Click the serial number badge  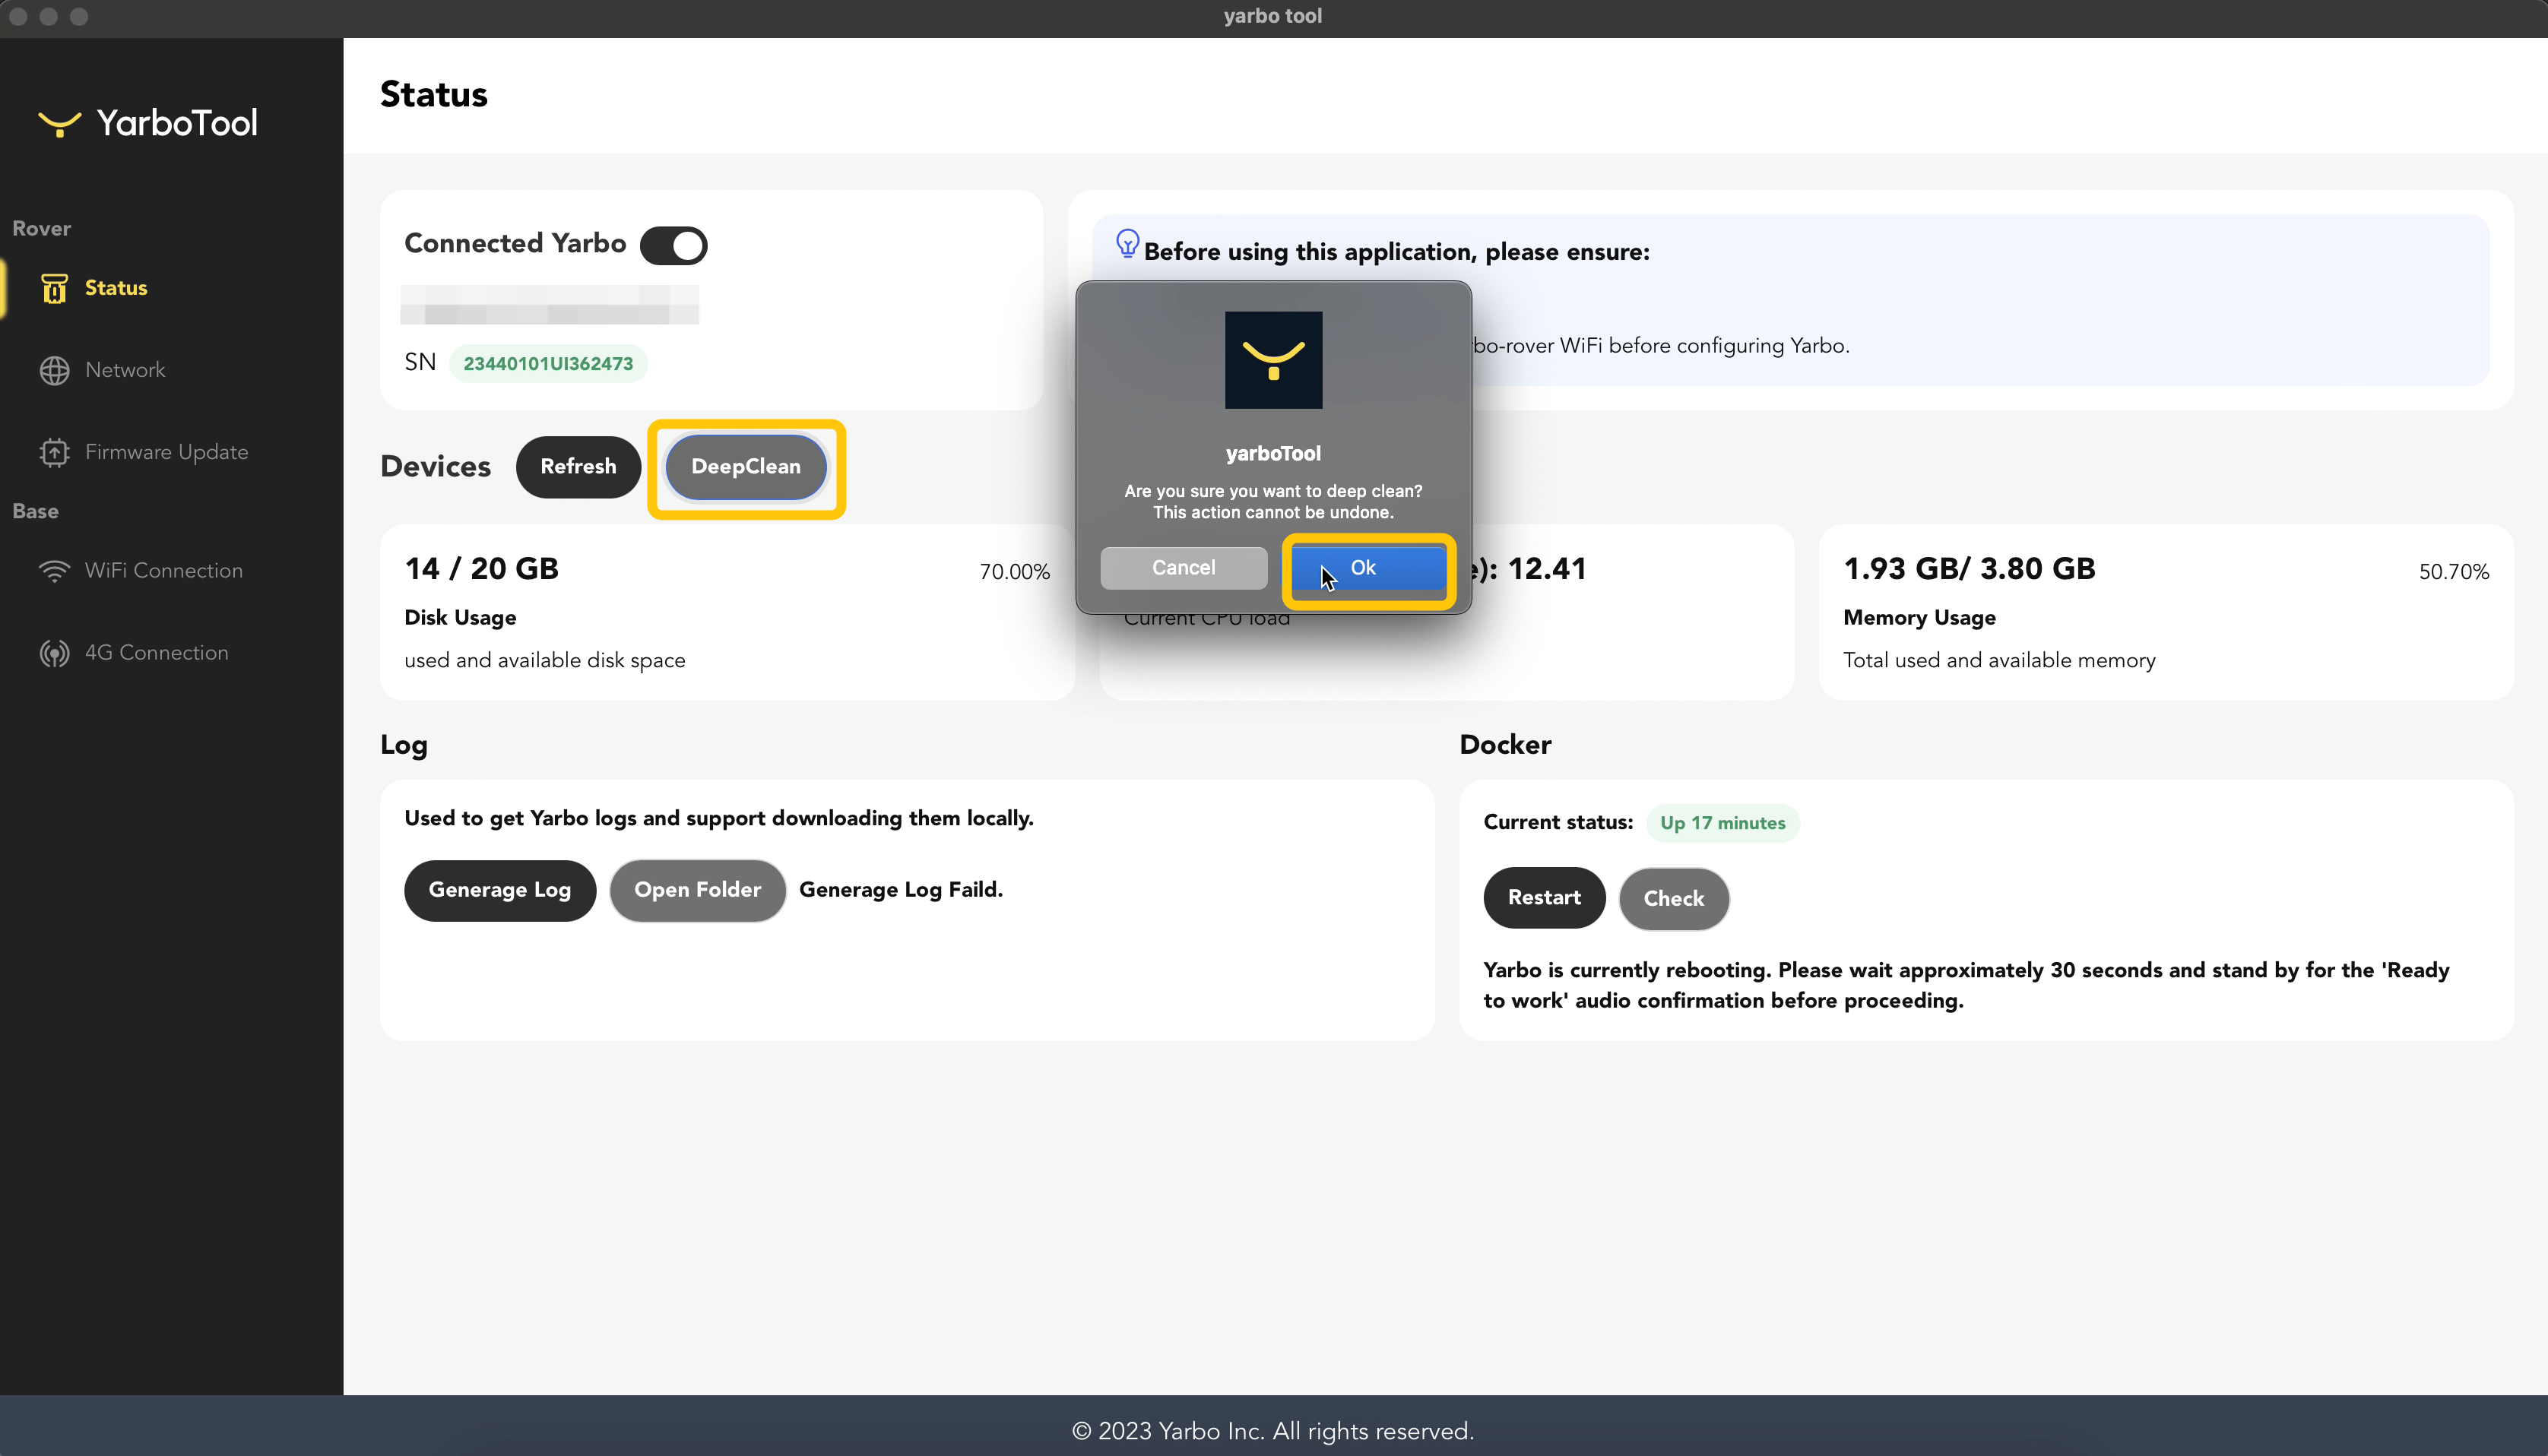[548, 363]
